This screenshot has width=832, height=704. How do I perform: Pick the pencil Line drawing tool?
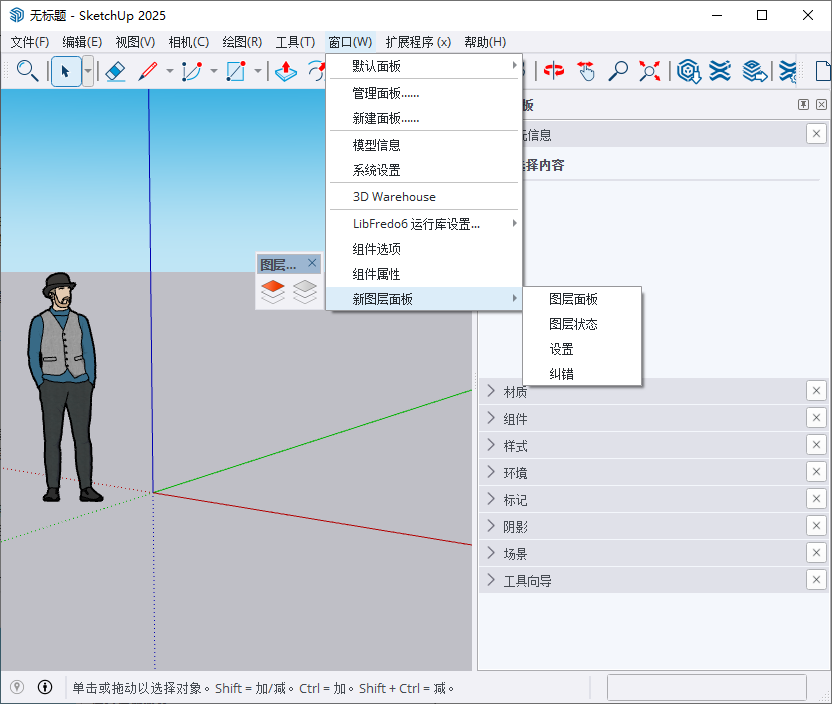tap(149, 71)
